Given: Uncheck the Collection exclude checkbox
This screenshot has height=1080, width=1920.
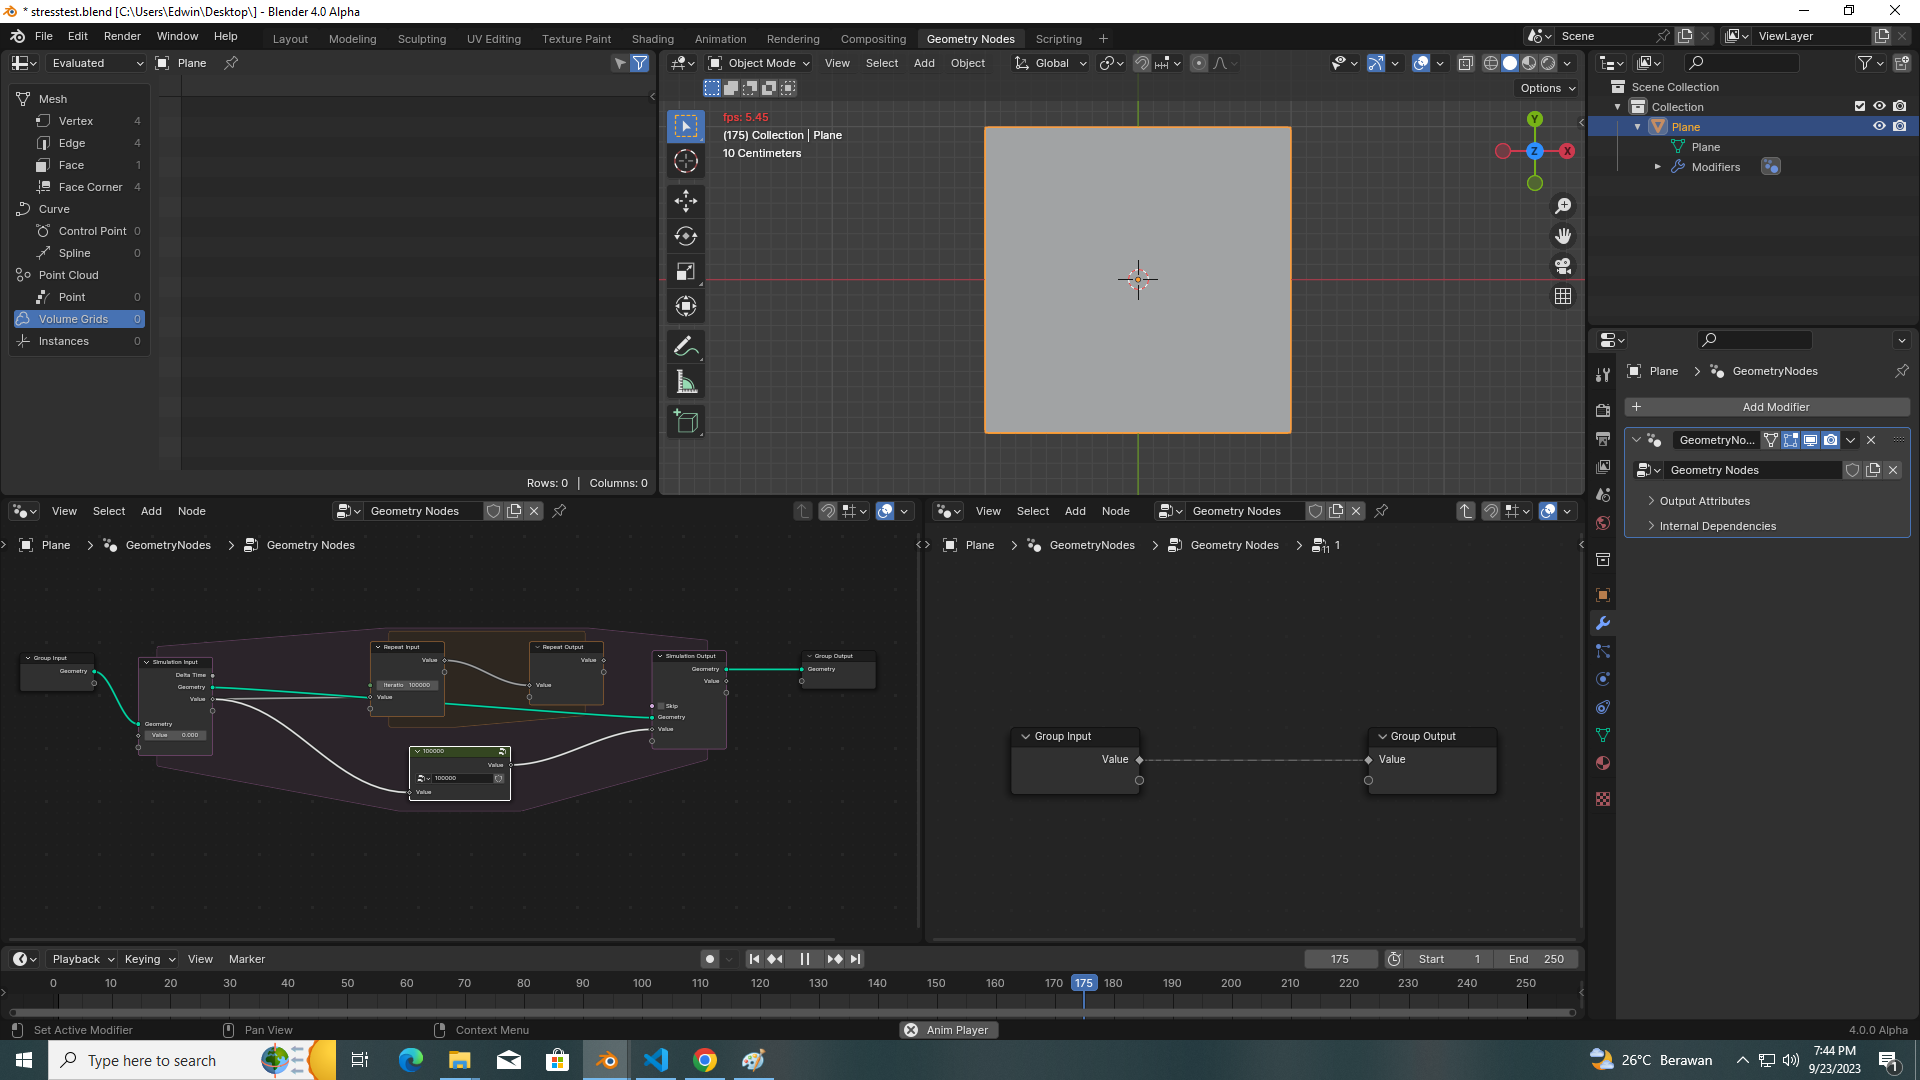Looking at the screenshot, I should 1860,106.
